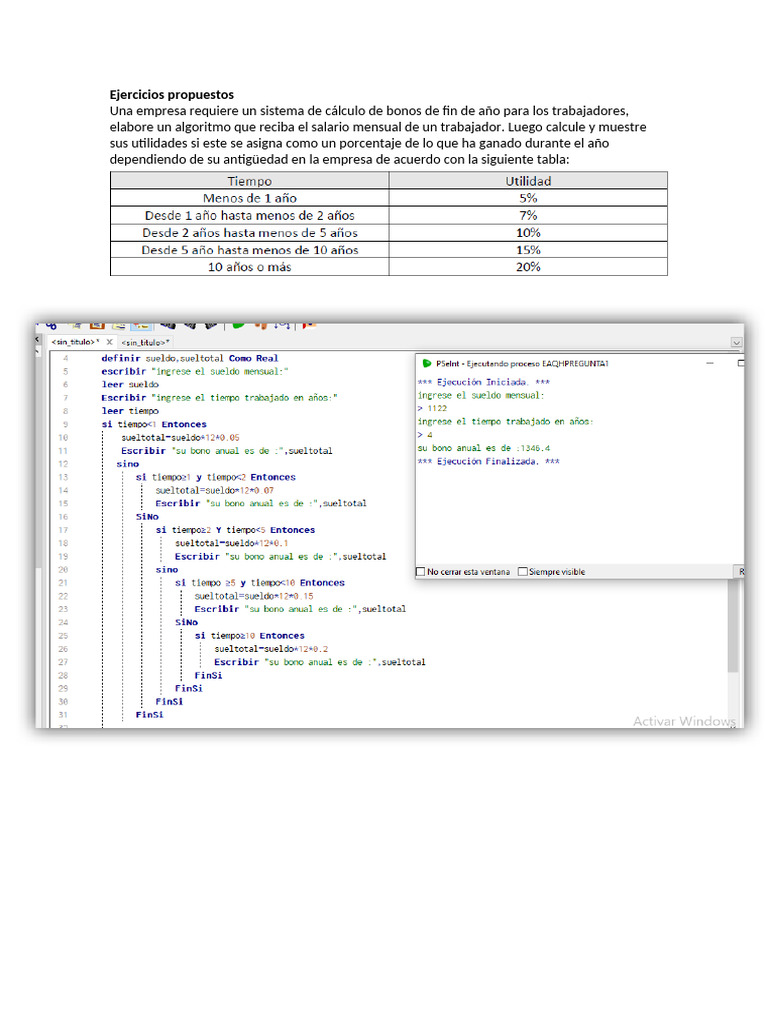Check the 'Siempre visible' option

tap(522, 572)
